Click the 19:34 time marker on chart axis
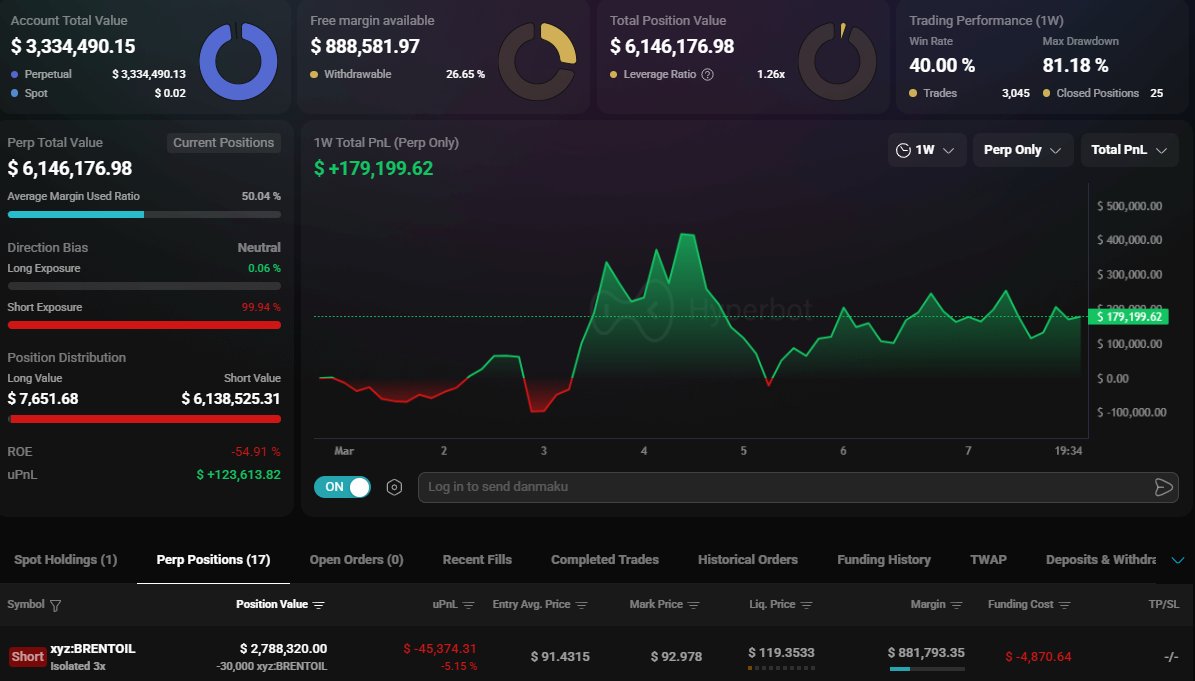The width and height of the screenshot is (1195, 681). [1068, 451]
